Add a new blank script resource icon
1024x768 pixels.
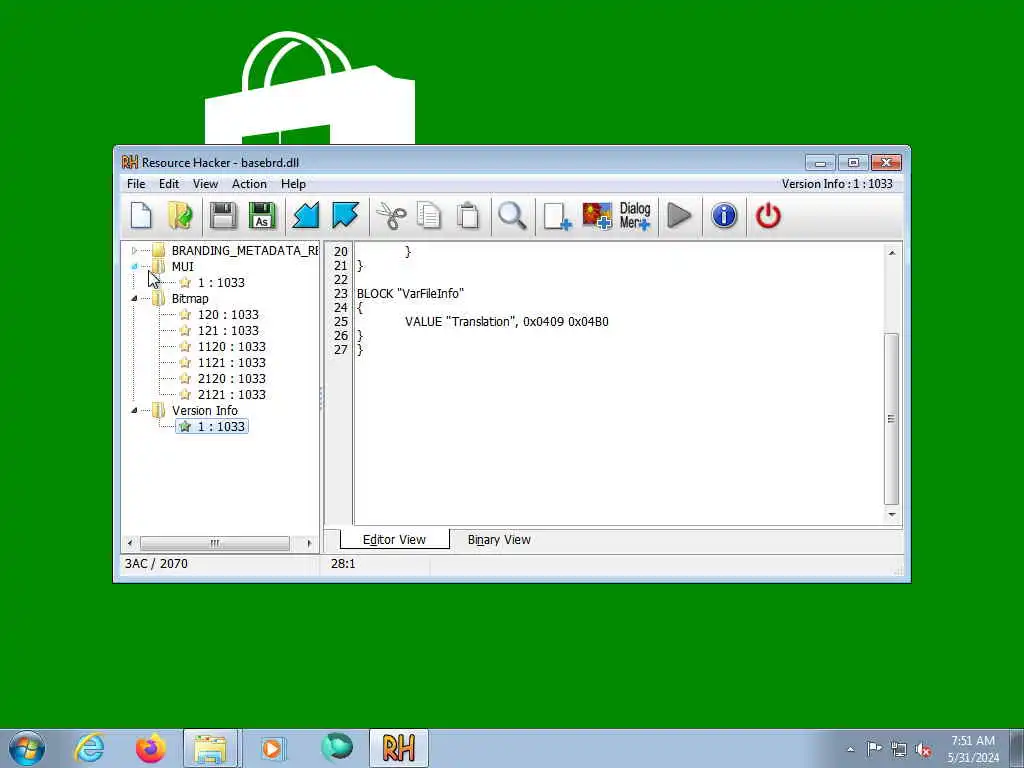[x=557, y=216]
